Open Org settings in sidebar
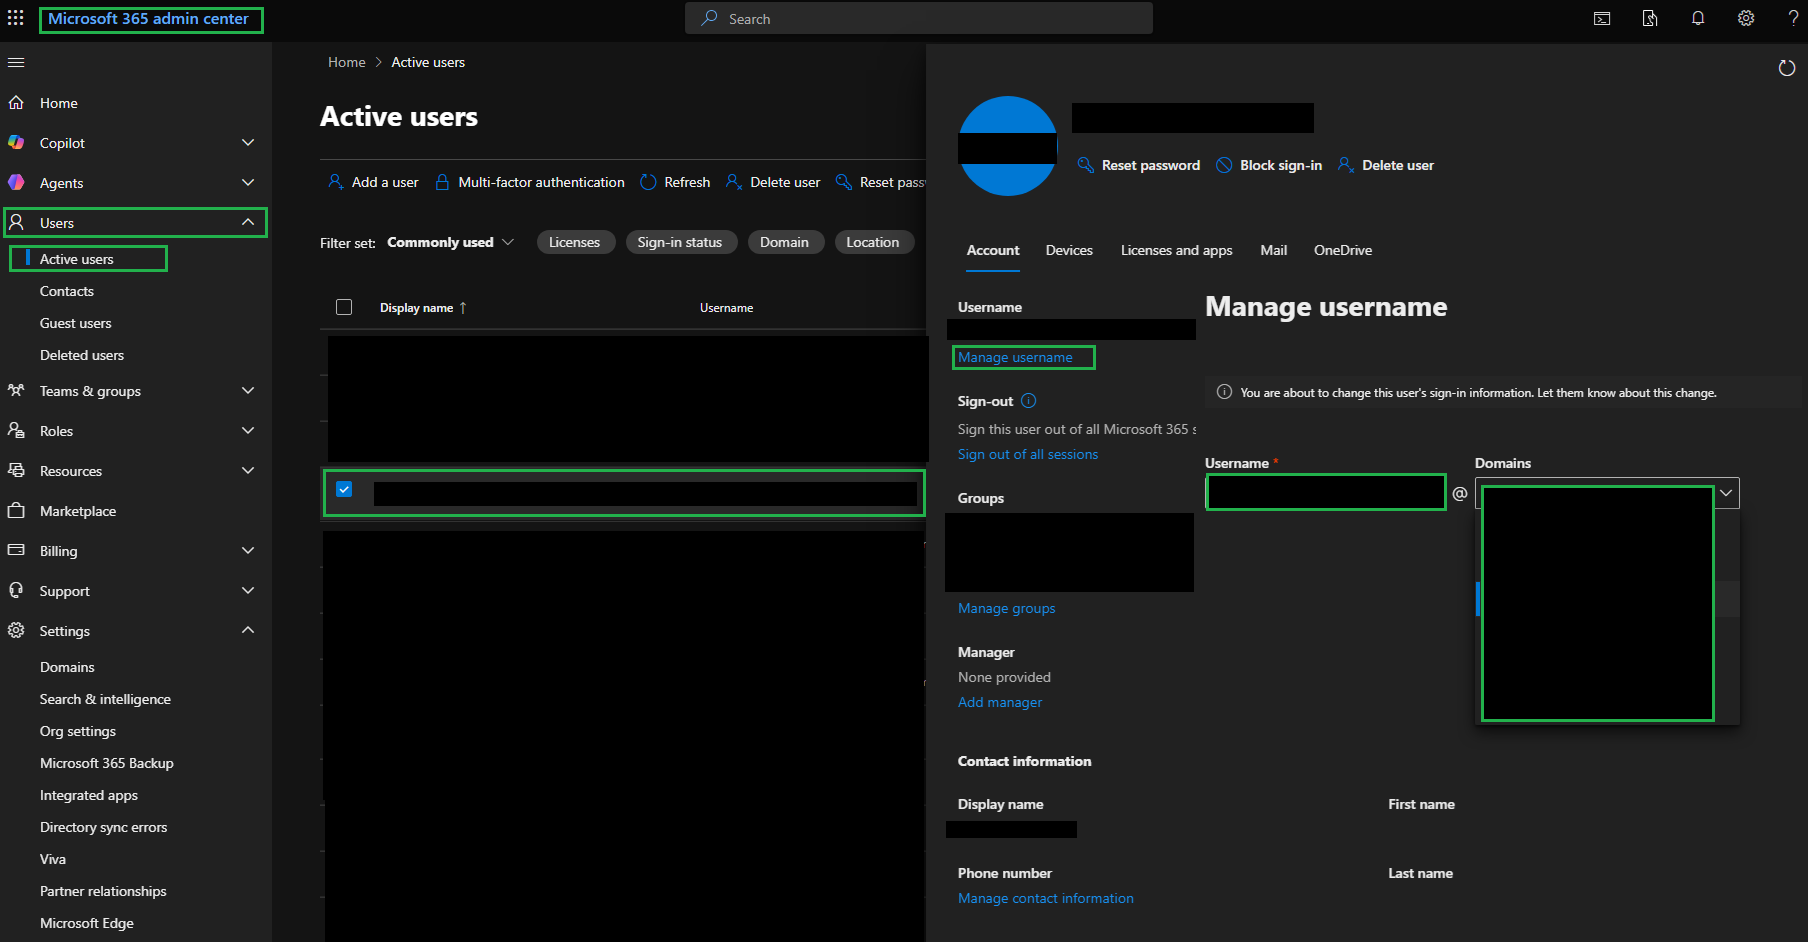 pyautogui.click(x=78, y=731)
